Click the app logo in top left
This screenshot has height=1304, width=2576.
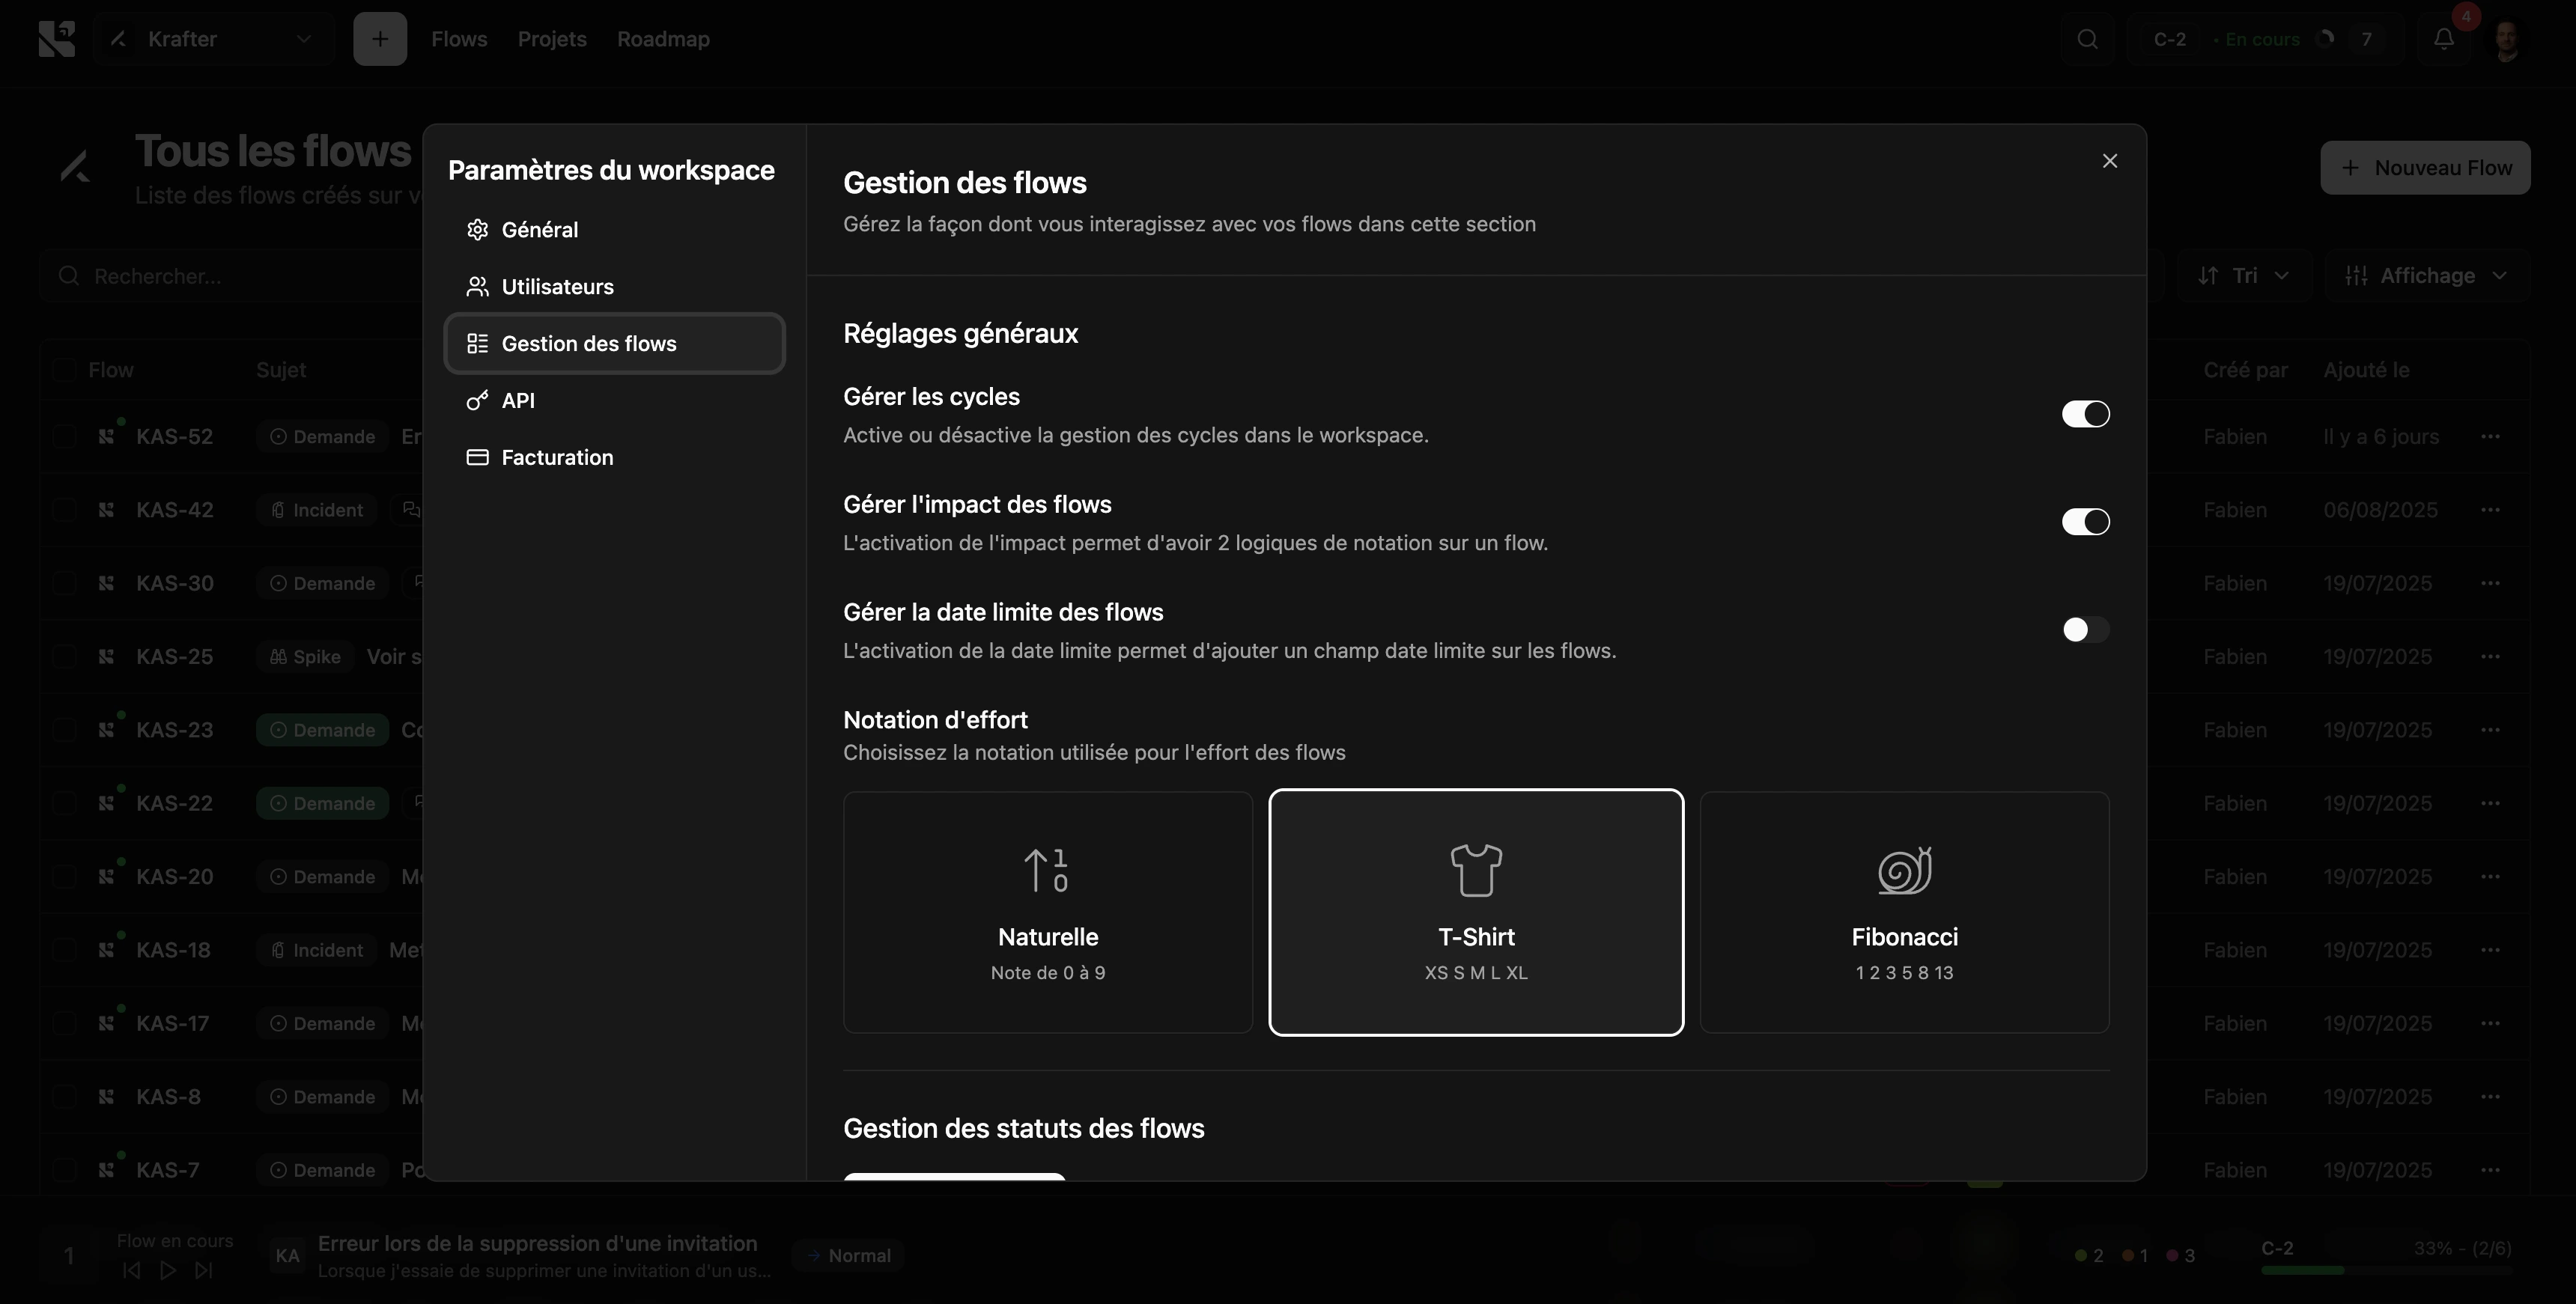coord(57,39)
